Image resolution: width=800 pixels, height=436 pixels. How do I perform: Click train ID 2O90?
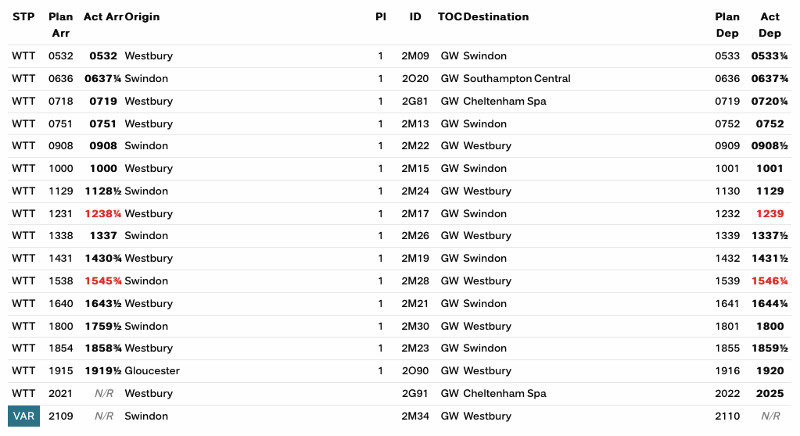pos(415,371)
